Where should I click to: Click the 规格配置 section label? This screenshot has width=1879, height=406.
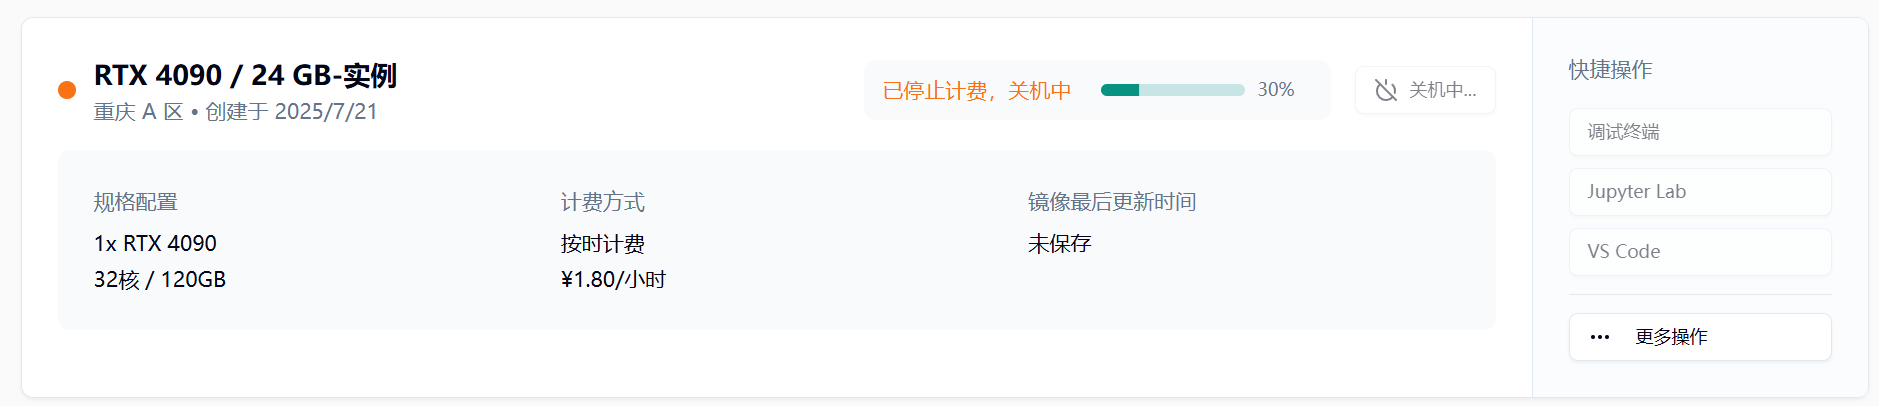pyautogui.click(x=136, y=202)
